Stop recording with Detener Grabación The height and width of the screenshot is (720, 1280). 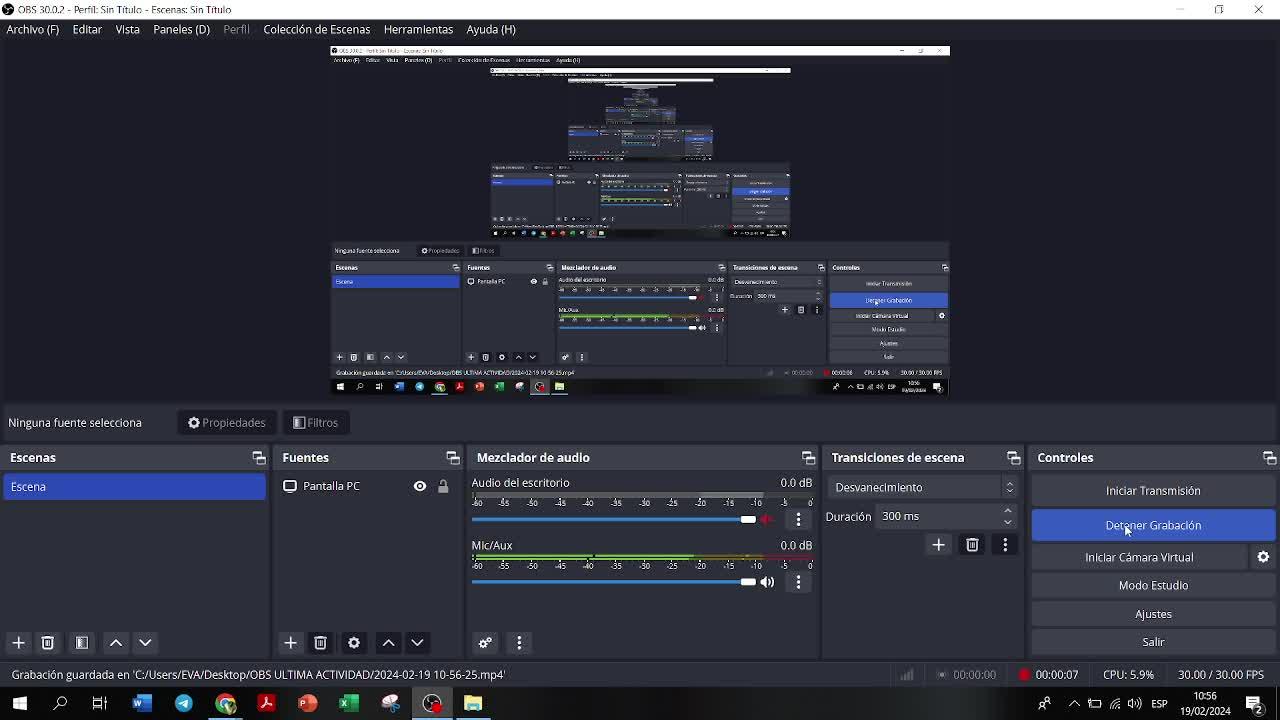(1153, 525)
